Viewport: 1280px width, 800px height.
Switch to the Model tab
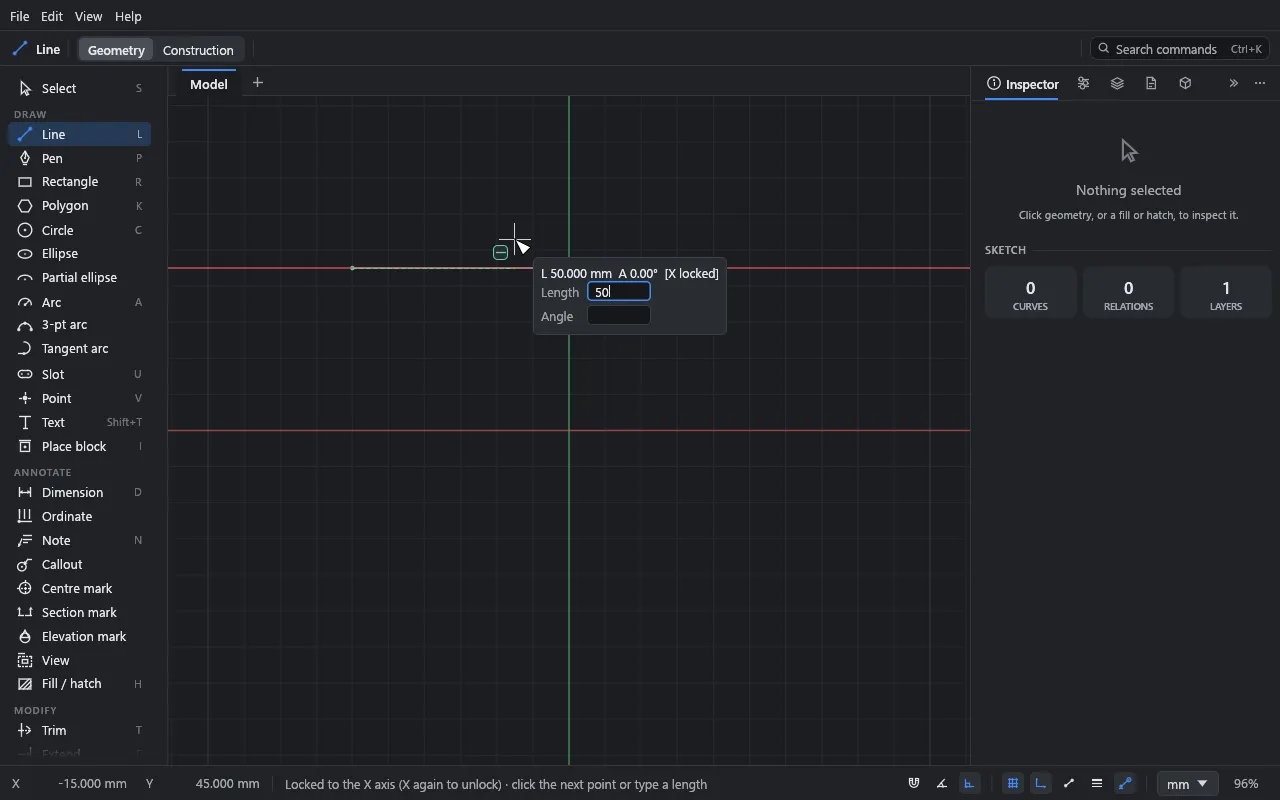click(x=209, y=84)
